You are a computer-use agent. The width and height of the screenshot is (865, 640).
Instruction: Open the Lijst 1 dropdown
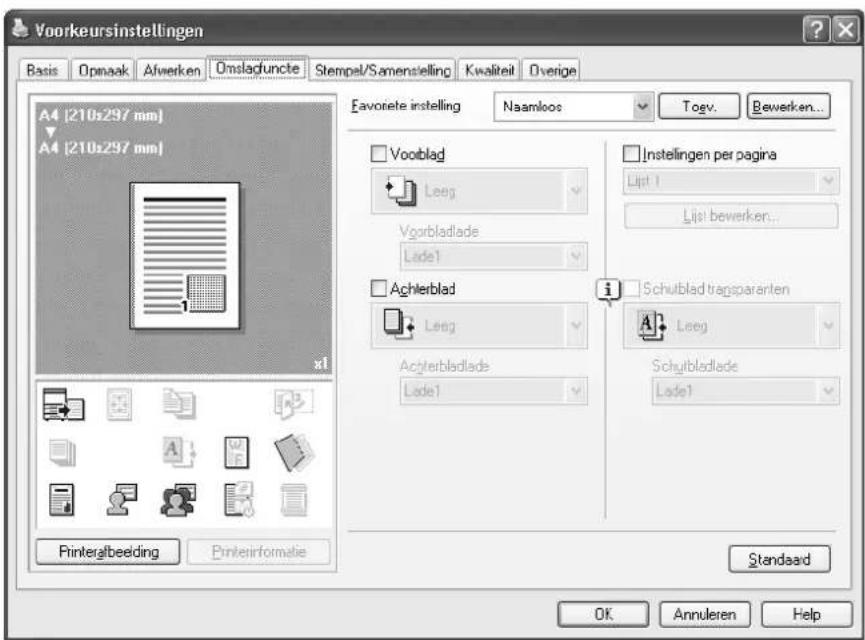tap(731, 181)
